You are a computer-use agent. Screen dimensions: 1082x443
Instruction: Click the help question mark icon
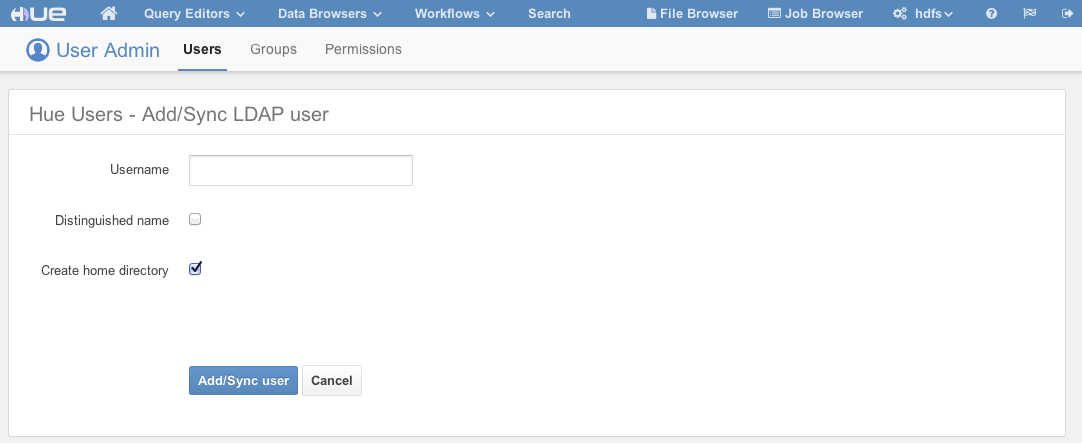[x=991, y=14]
